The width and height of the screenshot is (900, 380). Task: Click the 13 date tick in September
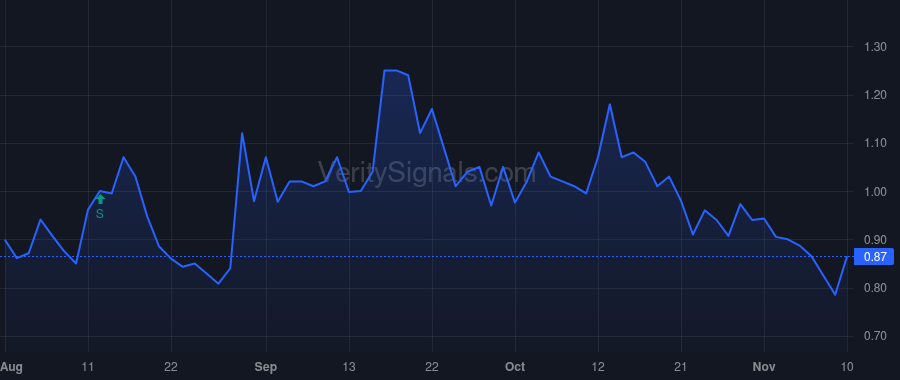[x=349, y=367]
